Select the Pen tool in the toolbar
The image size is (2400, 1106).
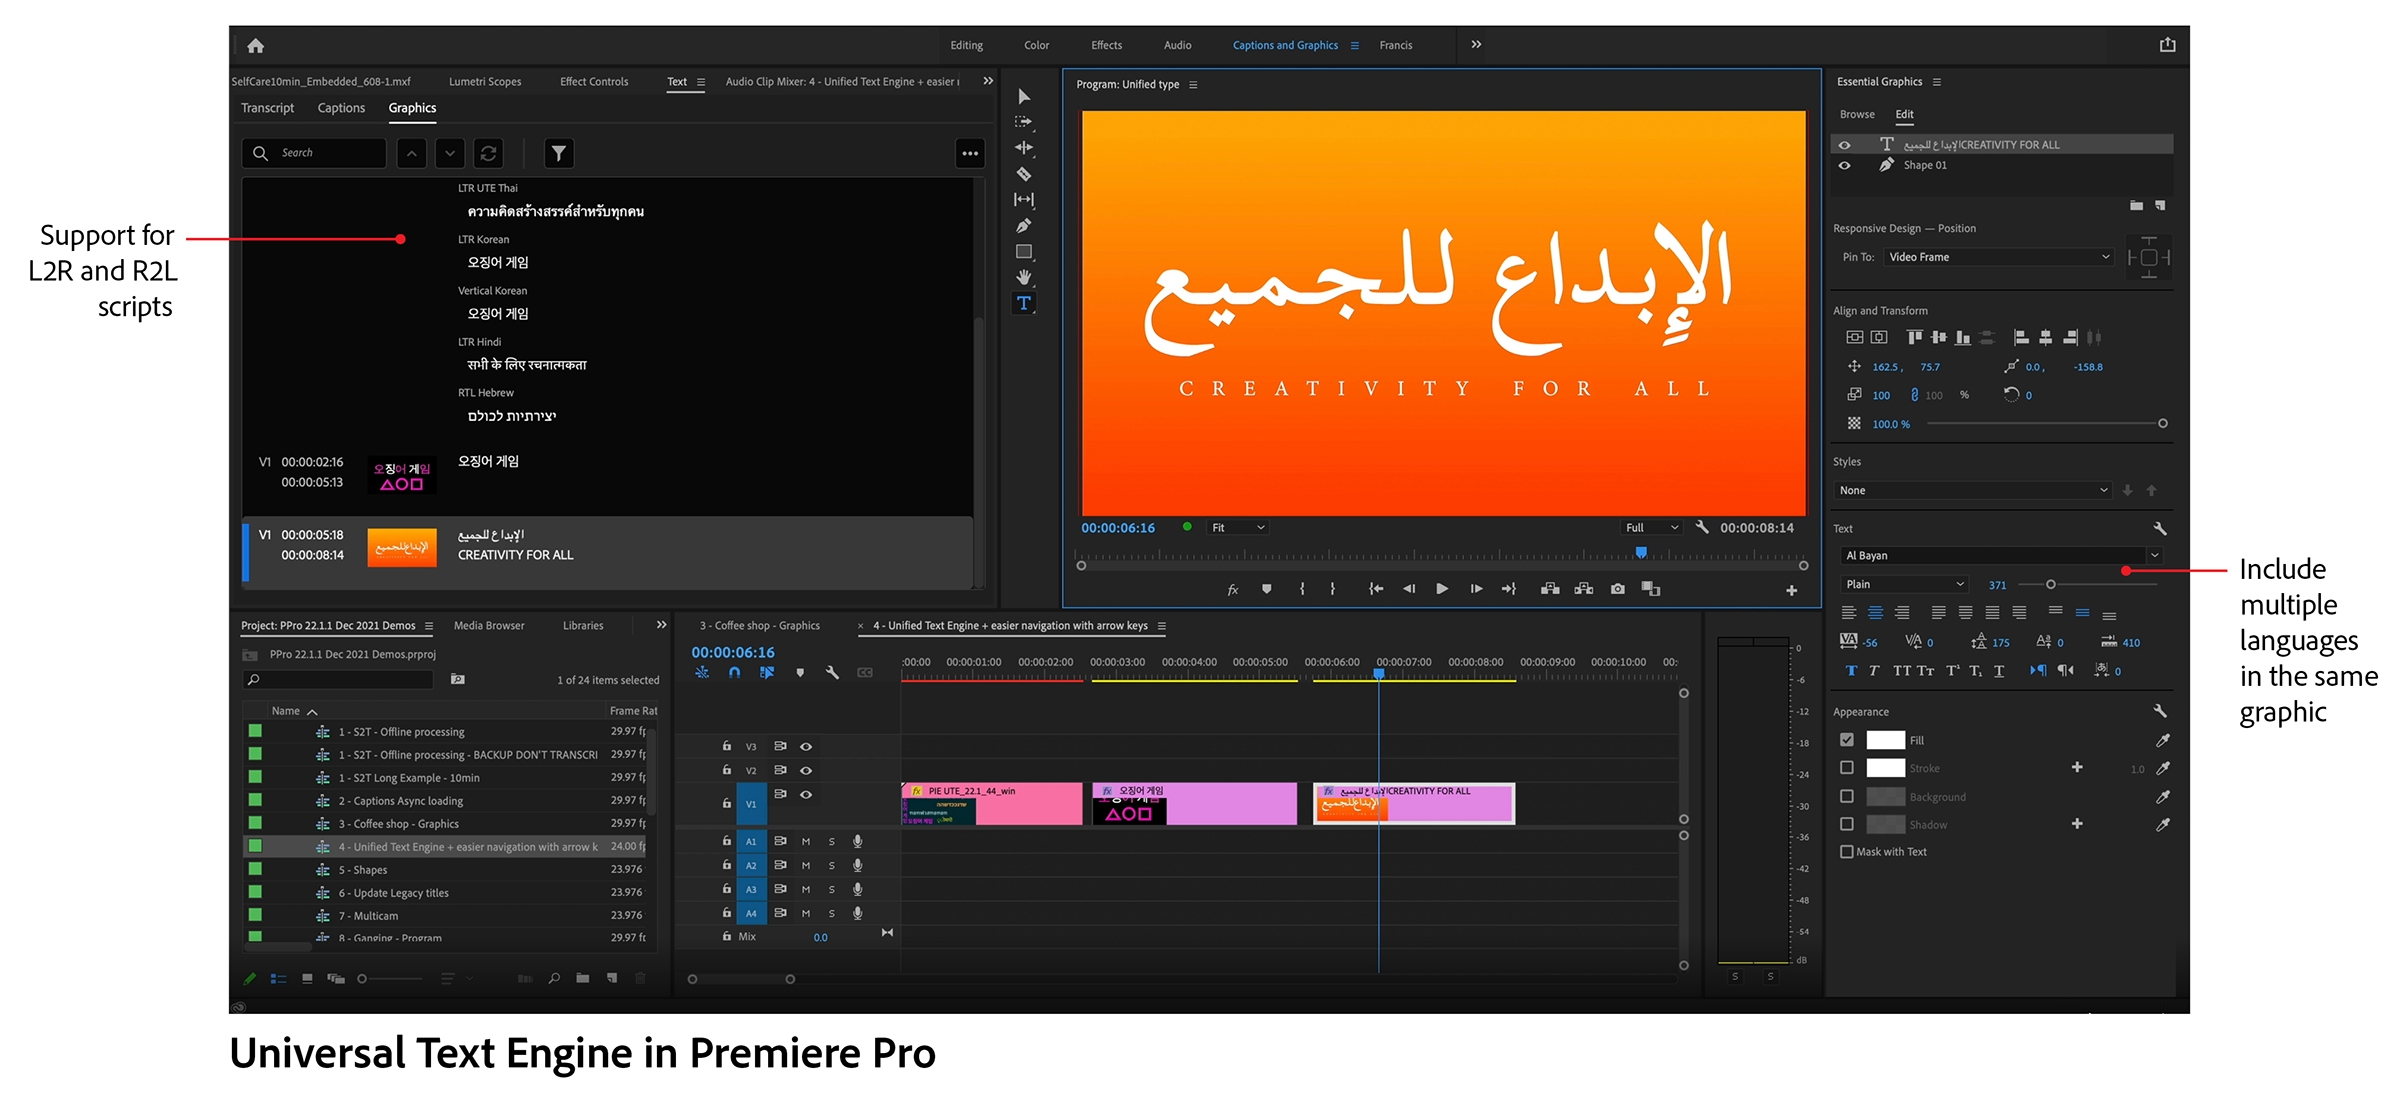coord(1023,225)
